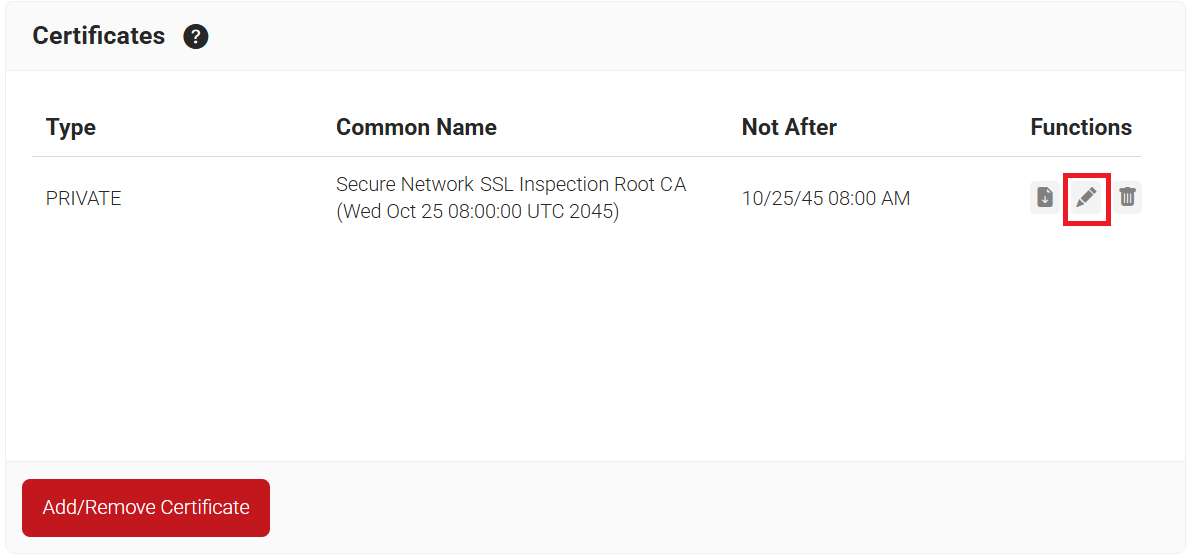Select the PRIVATE type cell
The height and width of the screenshot is (555, 1190).
tap(84, 198)
